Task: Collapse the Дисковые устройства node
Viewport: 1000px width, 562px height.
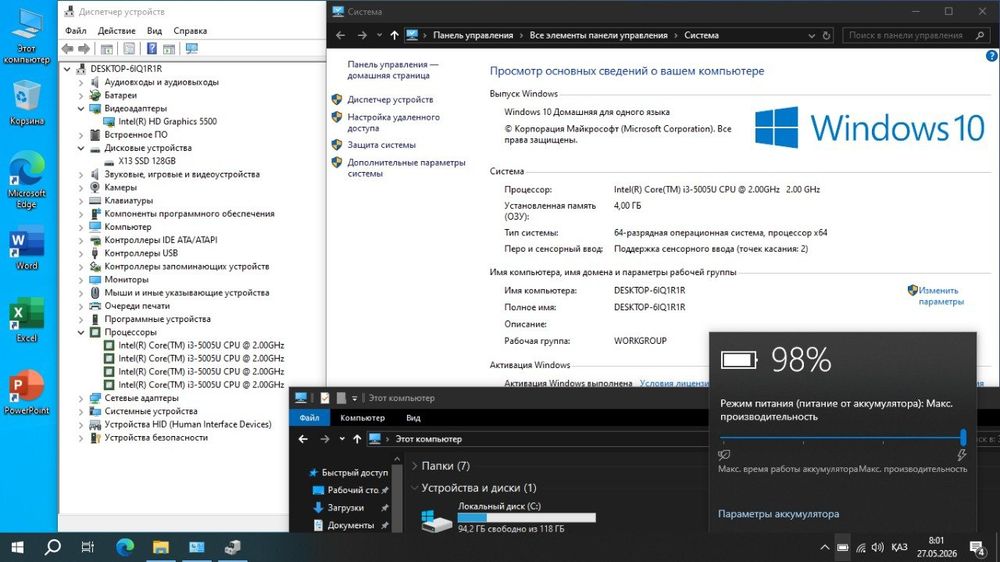Action: [81, 148]
